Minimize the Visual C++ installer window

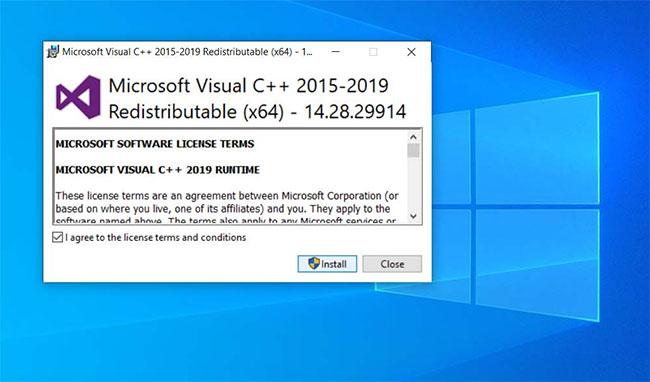336,52
